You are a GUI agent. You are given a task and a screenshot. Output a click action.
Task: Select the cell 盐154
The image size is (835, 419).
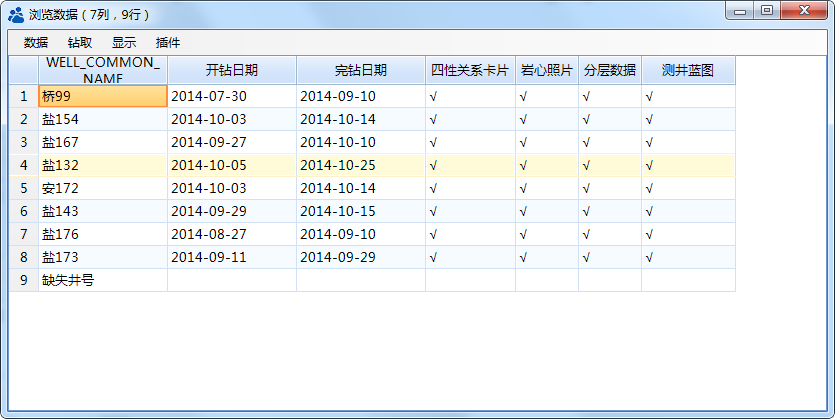pos(103,119)
